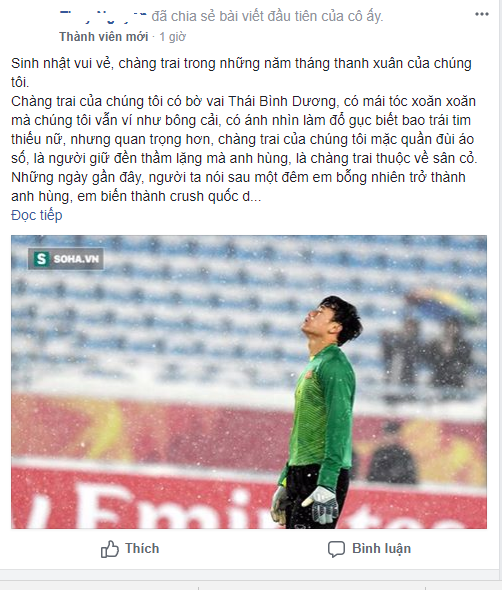Click the Thành viên mới badge

[x=103, y=36]
